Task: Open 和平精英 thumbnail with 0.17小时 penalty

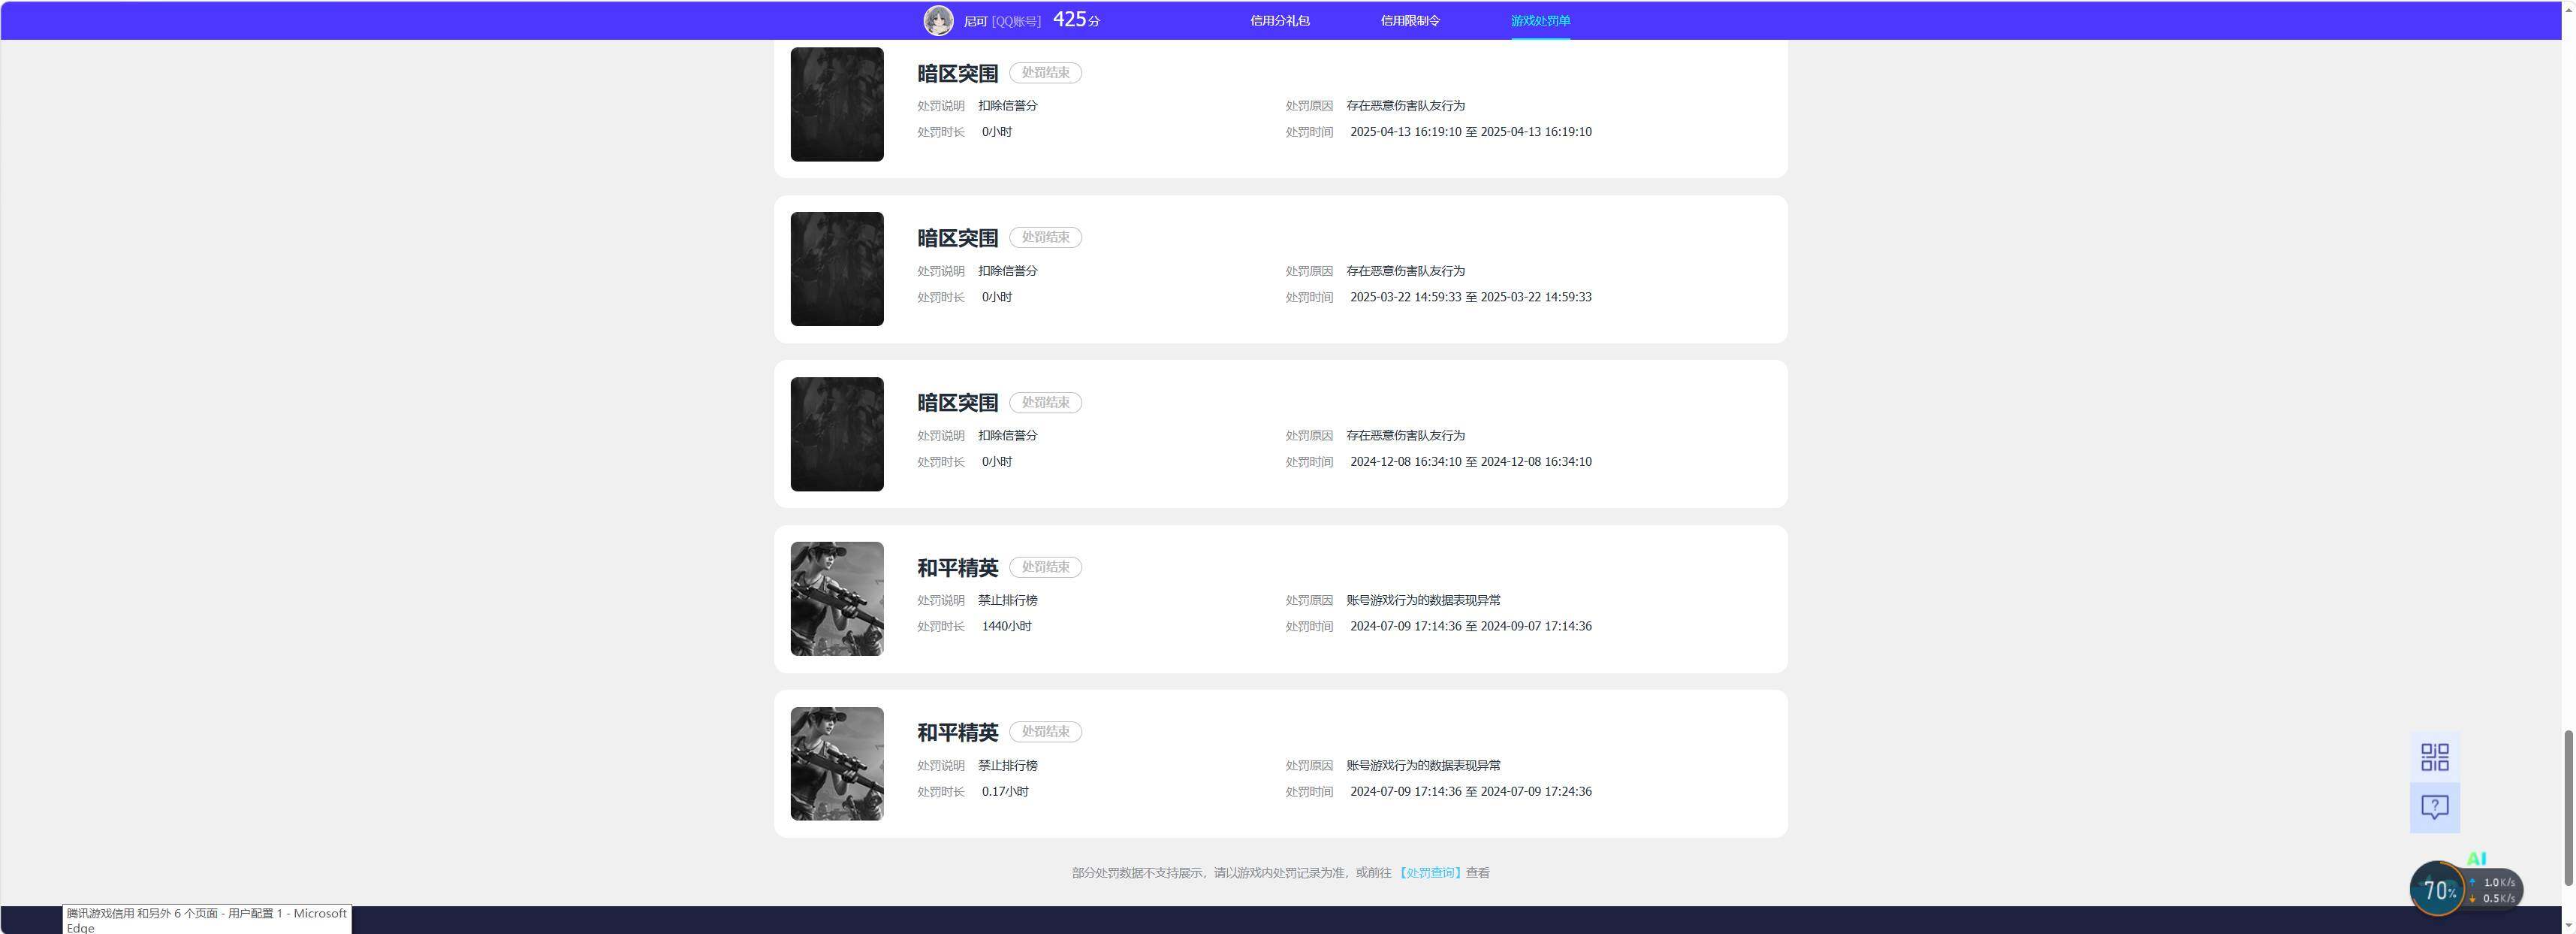Action: coord(837,764)
